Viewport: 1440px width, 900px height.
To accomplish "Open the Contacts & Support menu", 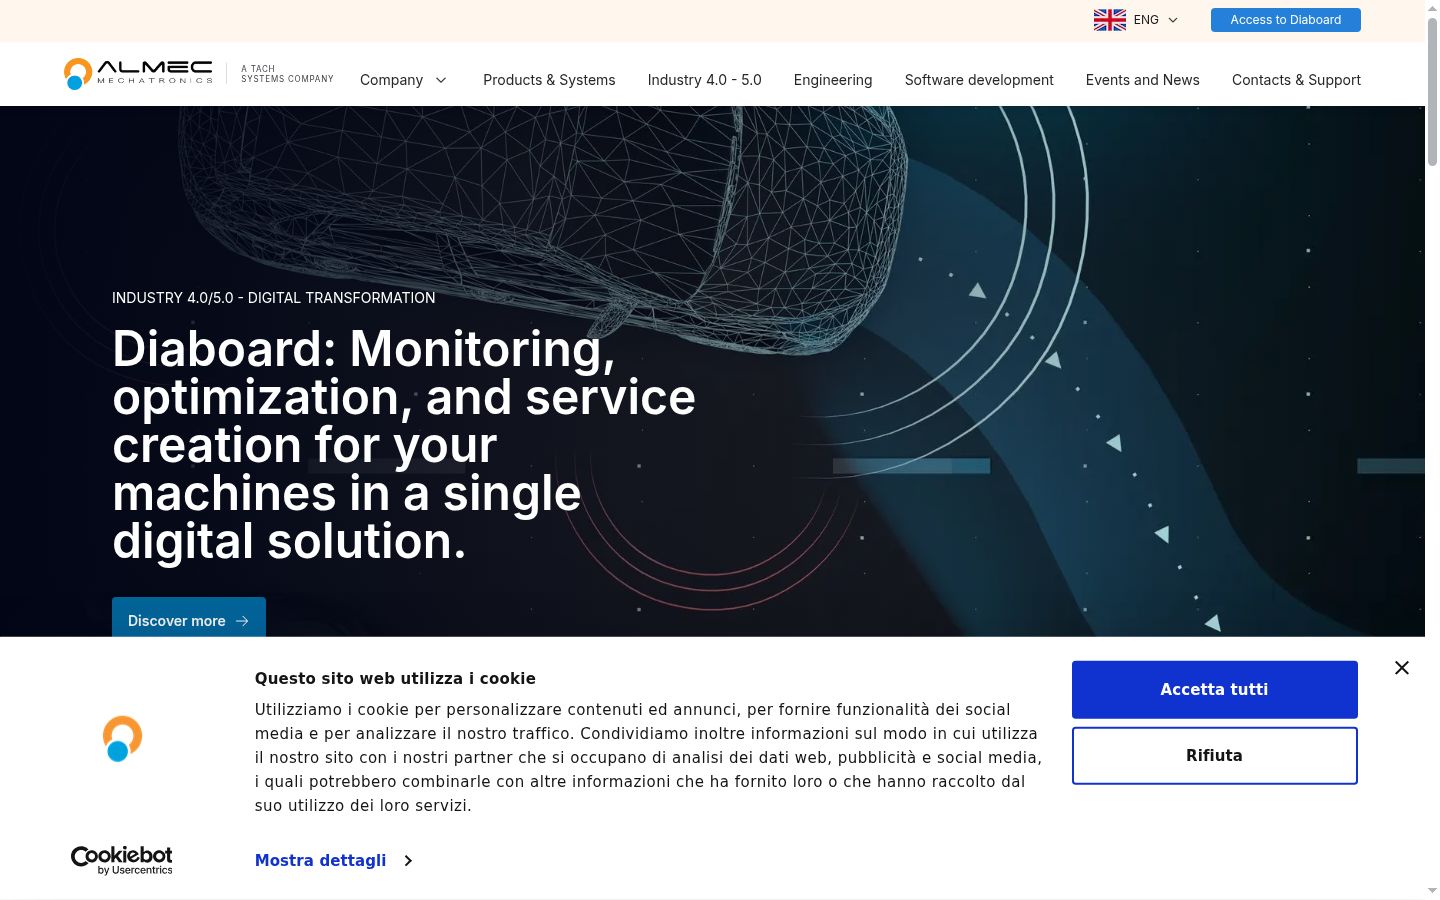I will point(1296,80).
